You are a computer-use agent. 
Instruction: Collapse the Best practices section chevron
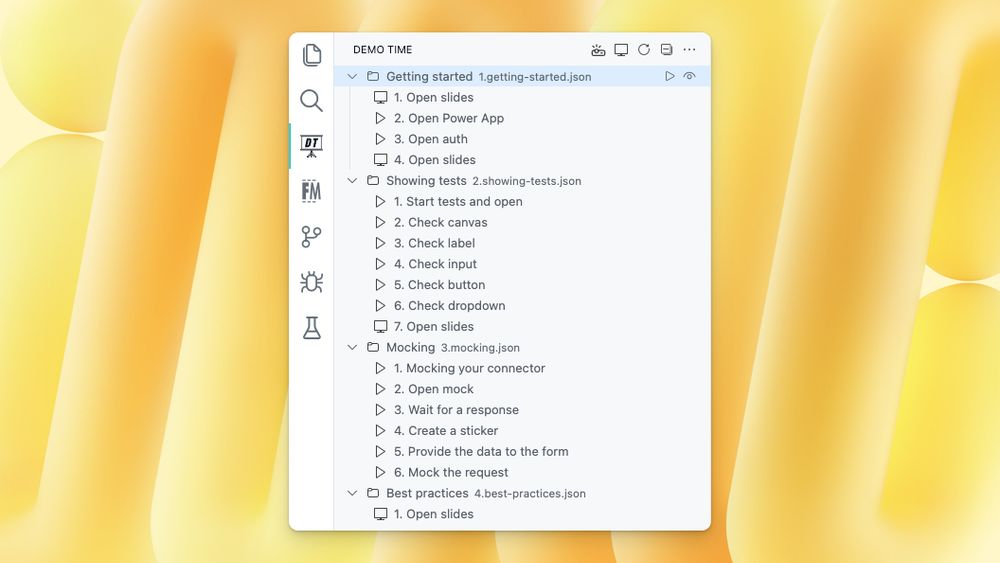pyautogui.click(x=352, y=493)
